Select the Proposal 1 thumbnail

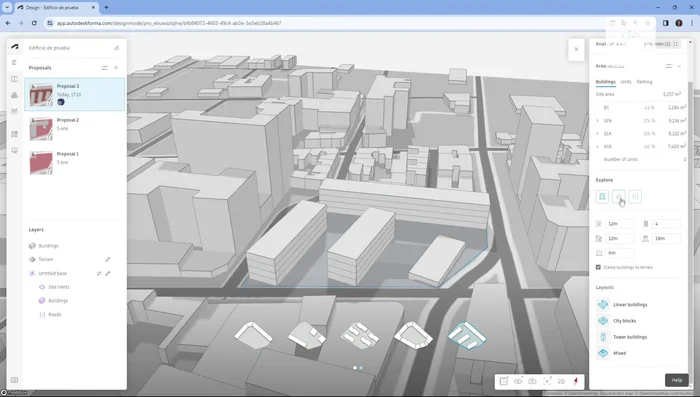pyautogui.click(x=41, y=163)
